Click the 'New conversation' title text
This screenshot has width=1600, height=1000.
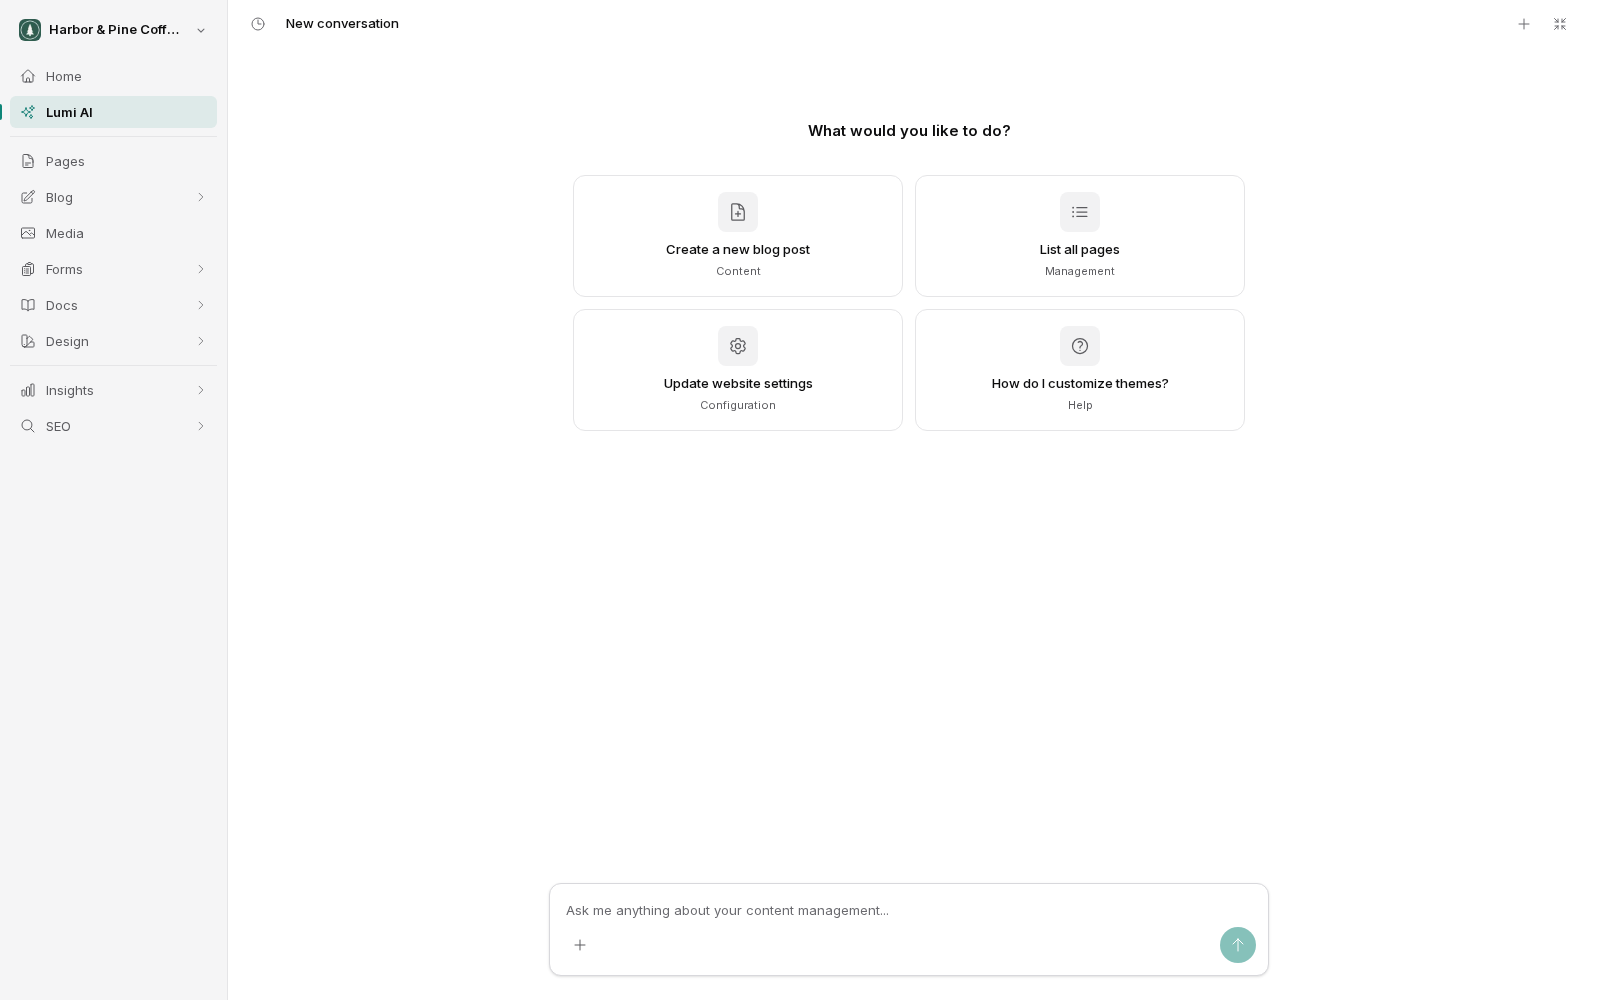(342, 24)
